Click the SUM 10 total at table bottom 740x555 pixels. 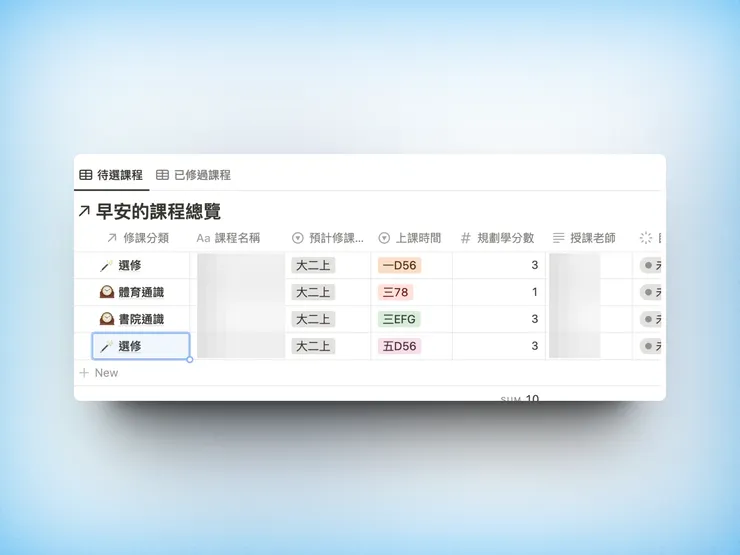click(x=520, y=398)
